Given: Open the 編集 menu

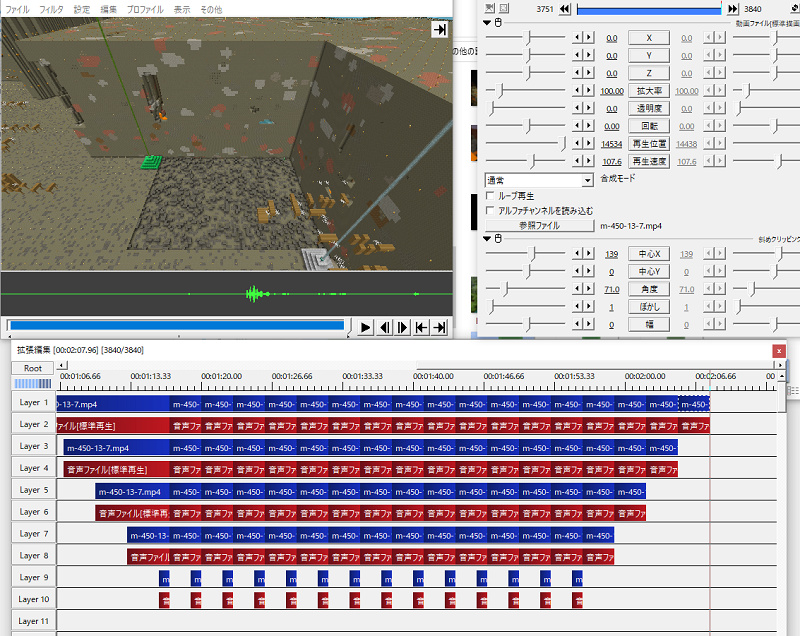Looking at the screenshot, I should coord(108,9).
